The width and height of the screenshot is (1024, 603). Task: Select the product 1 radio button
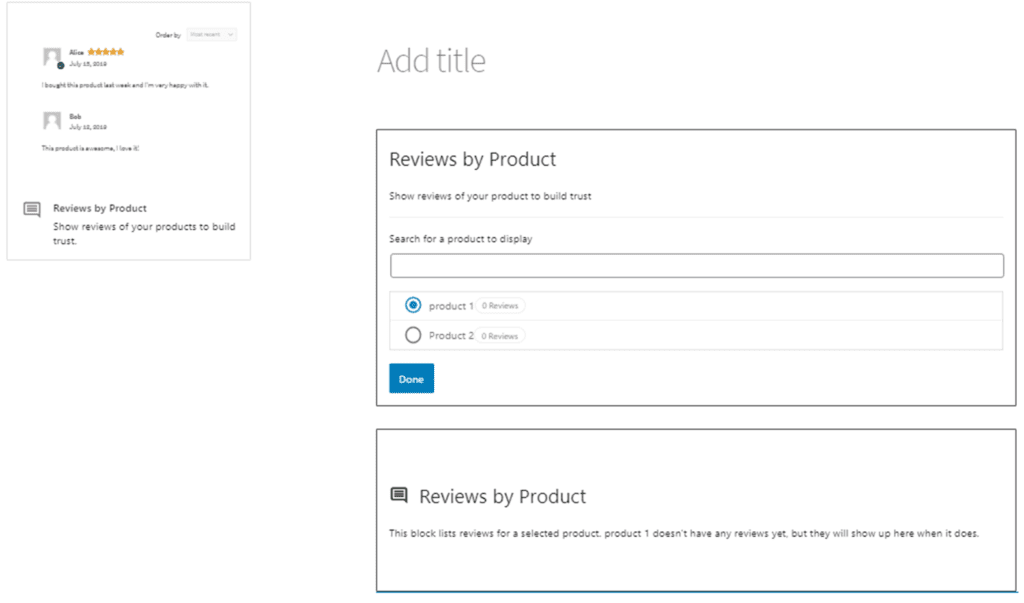(413, 306)
